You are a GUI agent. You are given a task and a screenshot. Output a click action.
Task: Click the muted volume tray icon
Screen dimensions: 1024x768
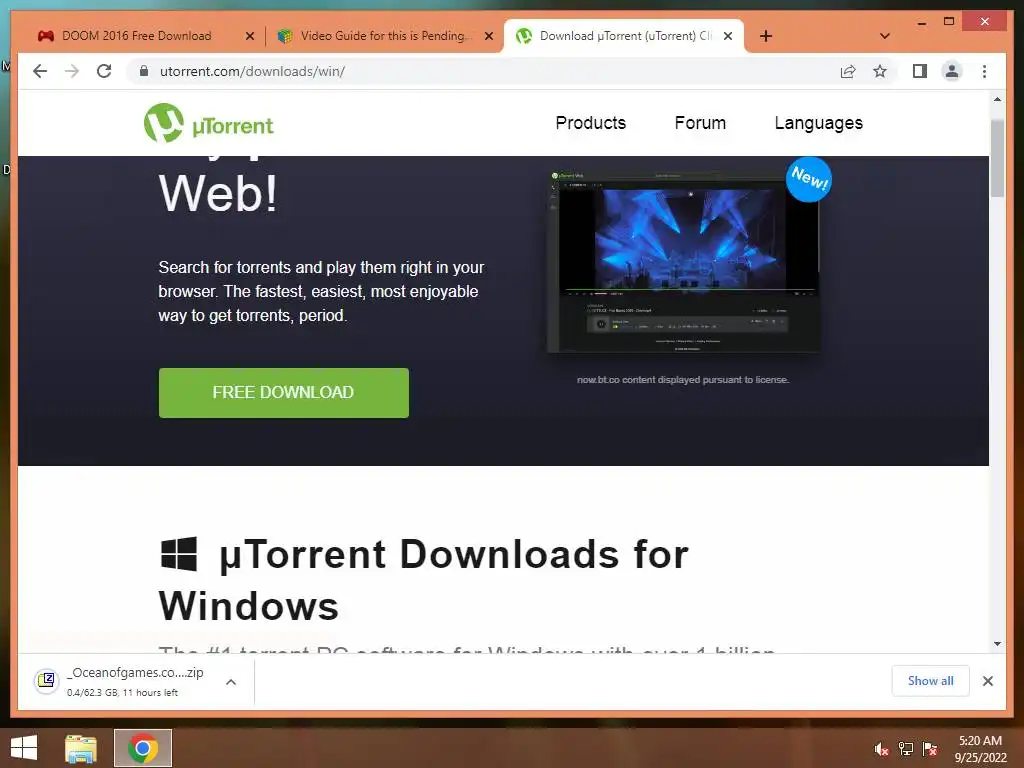881,750
